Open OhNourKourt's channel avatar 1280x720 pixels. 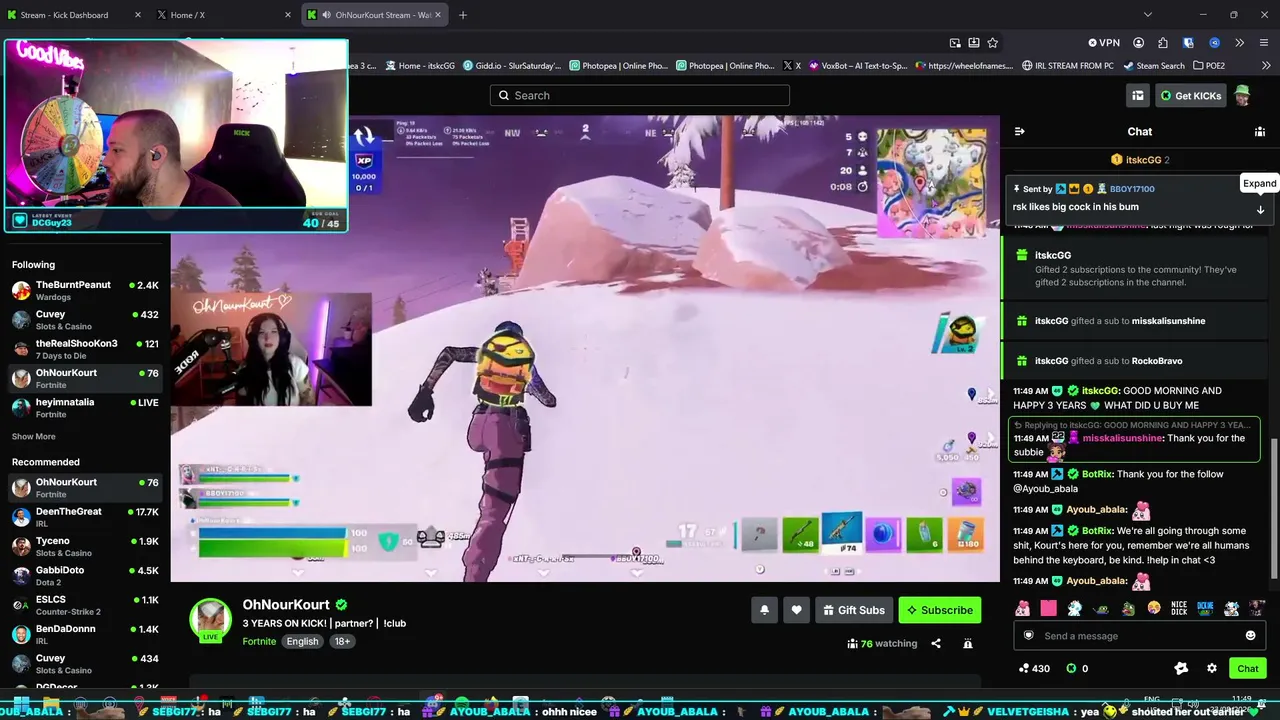point(211,619)
